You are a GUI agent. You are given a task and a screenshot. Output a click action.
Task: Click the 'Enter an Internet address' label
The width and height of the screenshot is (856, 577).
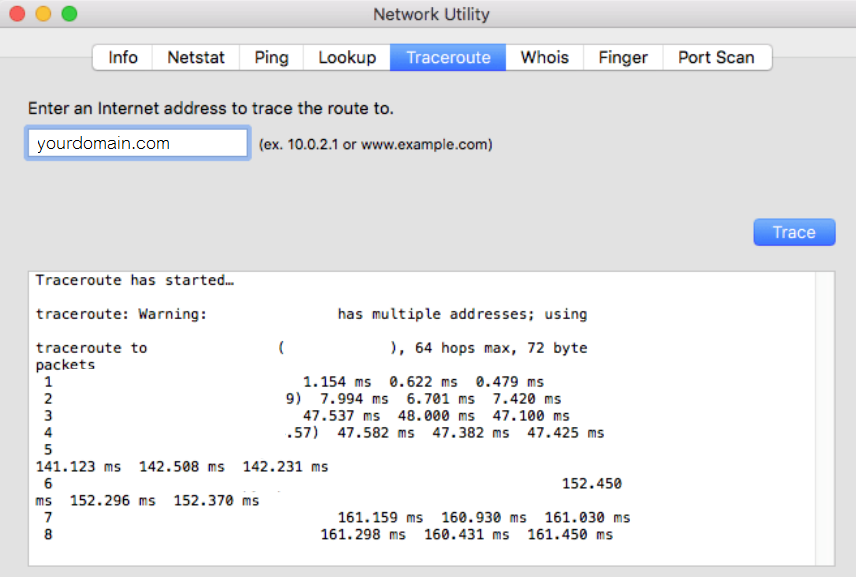tap(211, 108)
